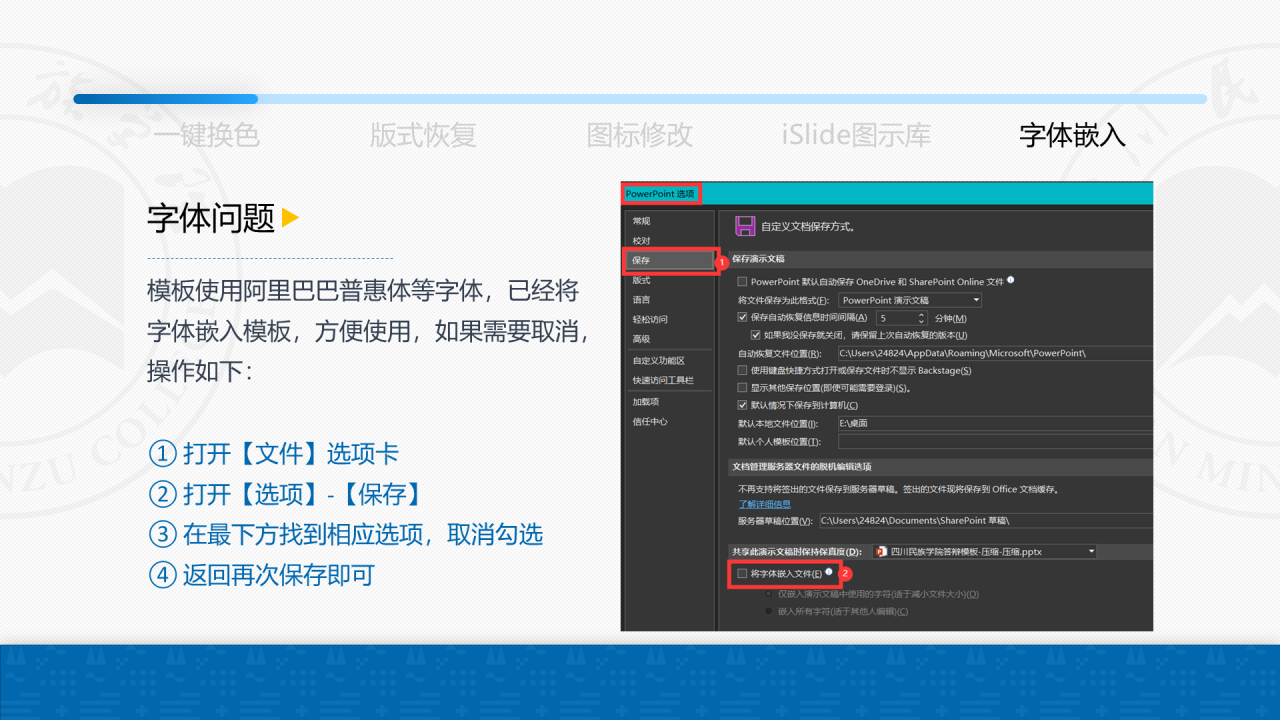Click the 服务器草稿位置 path field

[985, 520]
